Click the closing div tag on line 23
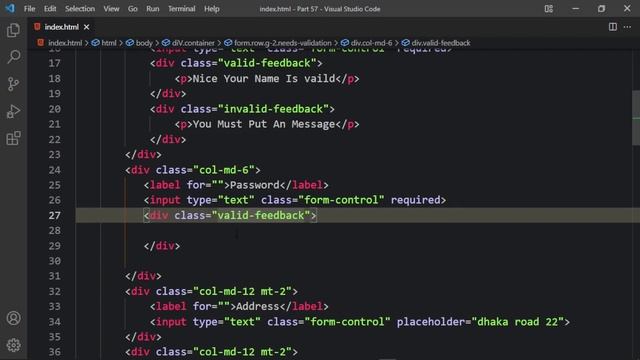The width and height of the screenshot is (640, 360). coord(143,155)
